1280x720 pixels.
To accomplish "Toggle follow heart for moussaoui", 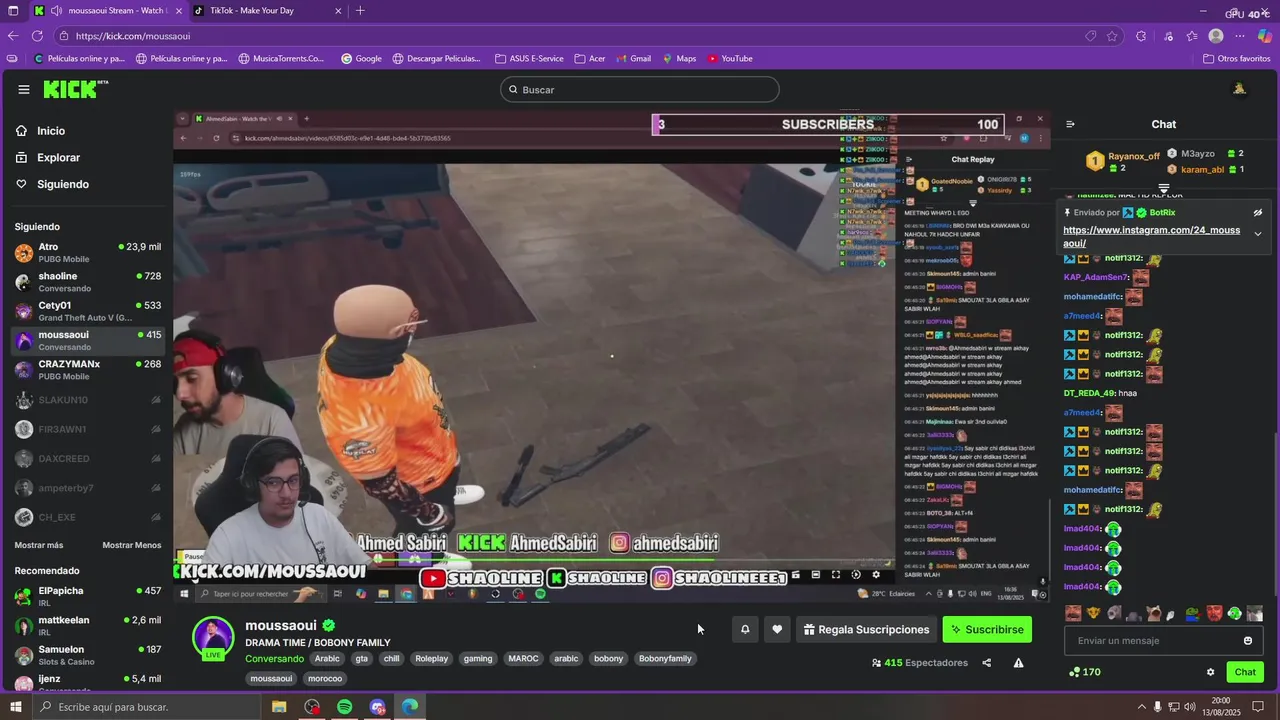I will pos(777,629).
